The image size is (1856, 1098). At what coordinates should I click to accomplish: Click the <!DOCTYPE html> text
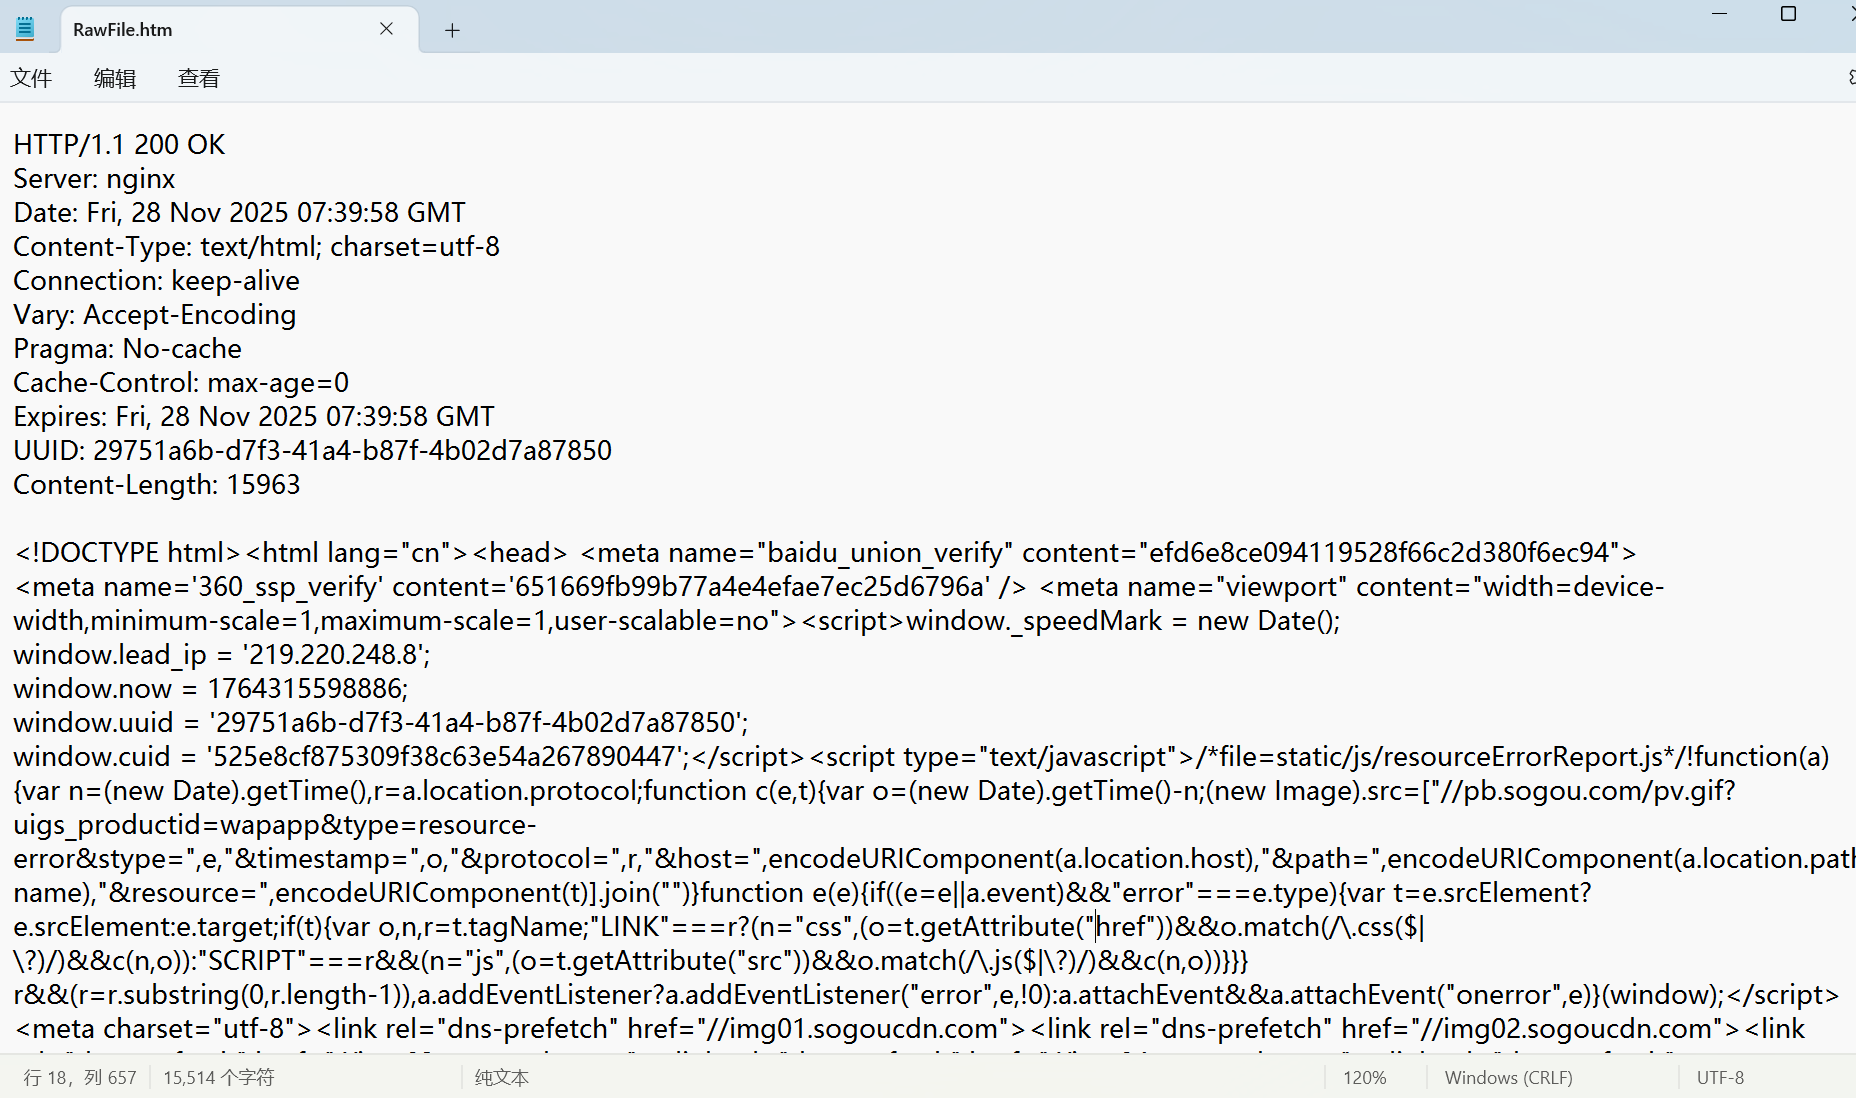pos(127,553)
